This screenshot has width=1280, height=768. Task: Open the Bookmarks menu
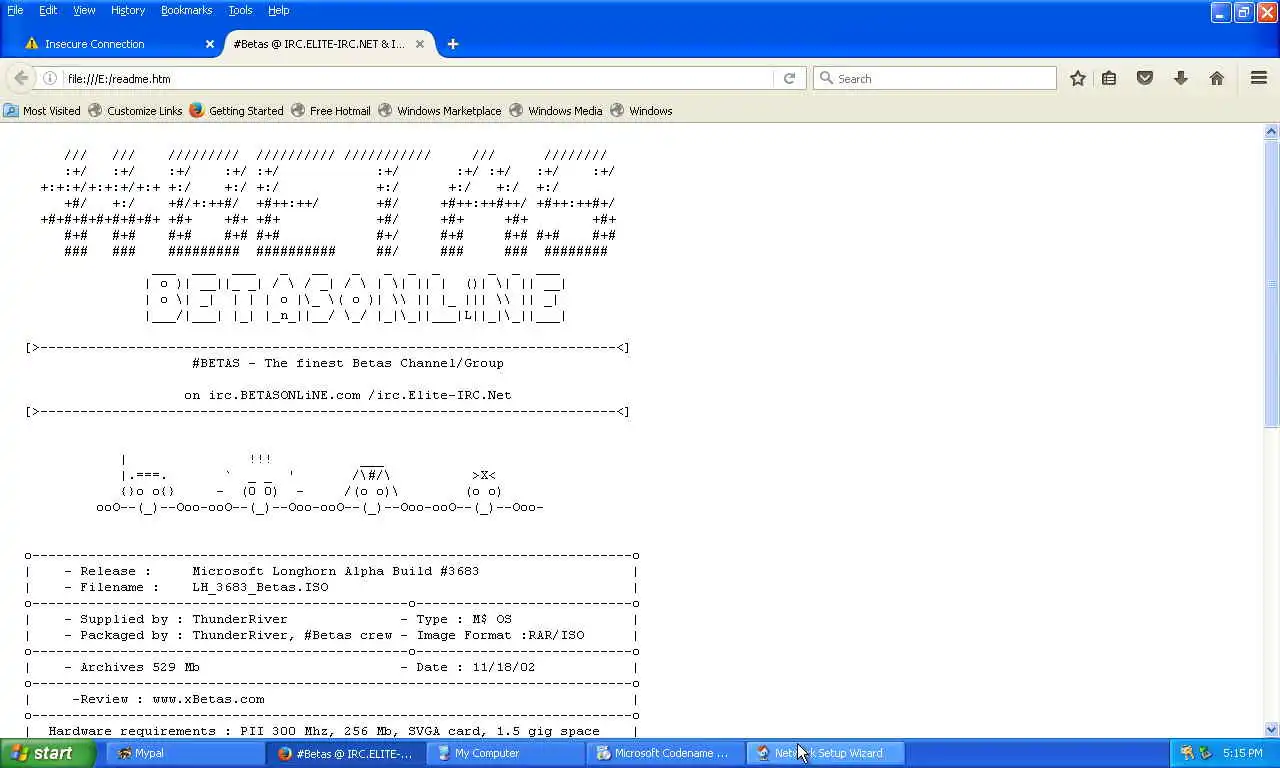click(x=186, y=10)
